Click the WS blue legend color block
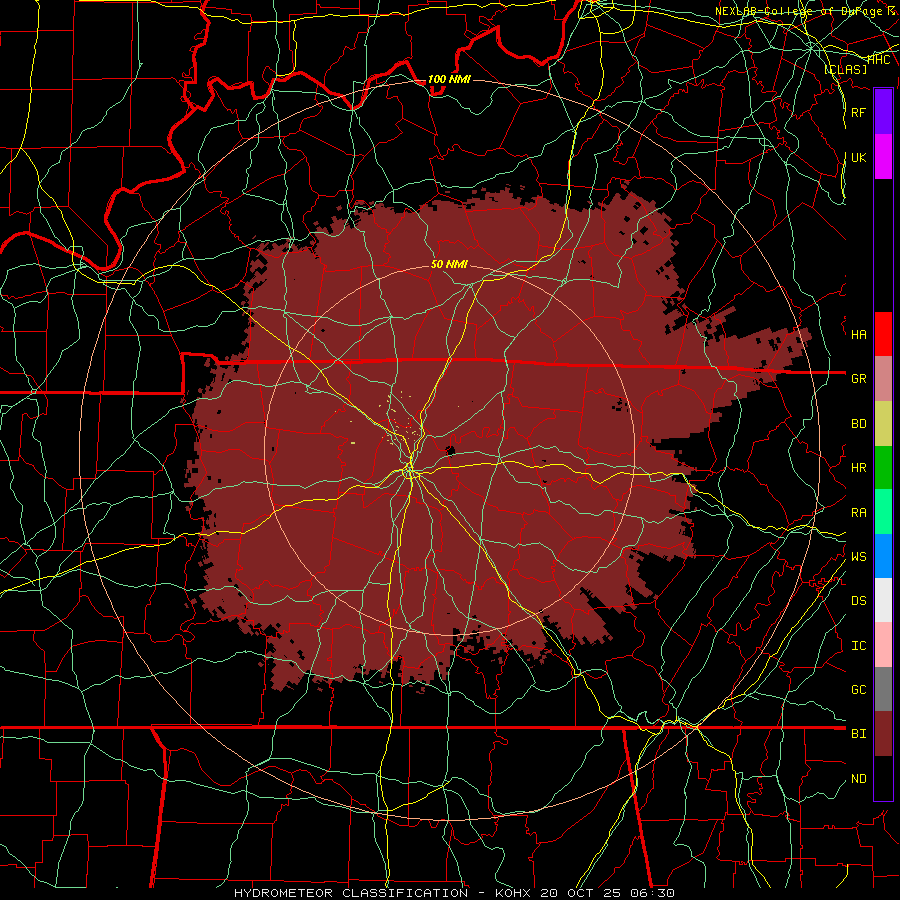The width and height of the screenshot is (900, 900). click(x=883, y=556)
